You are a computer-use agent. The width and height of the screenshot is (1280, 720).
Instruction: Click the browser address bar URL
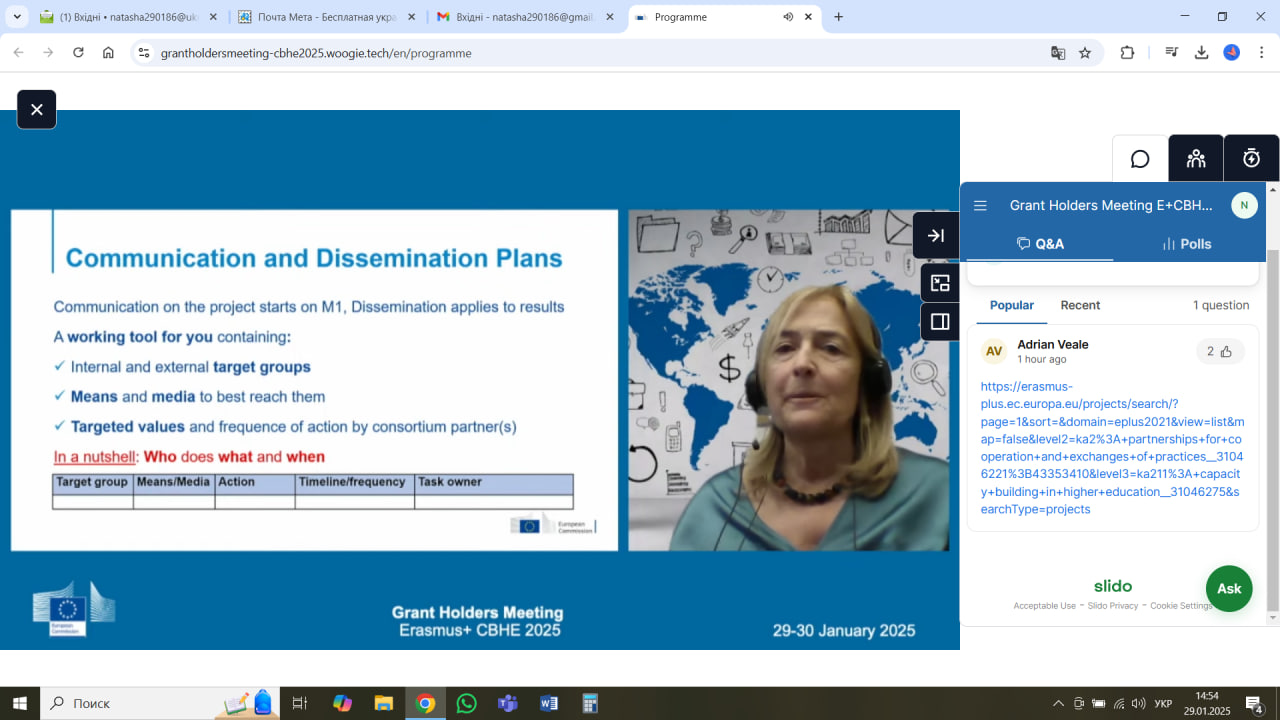pyautogui.click(x=316, y=53)
